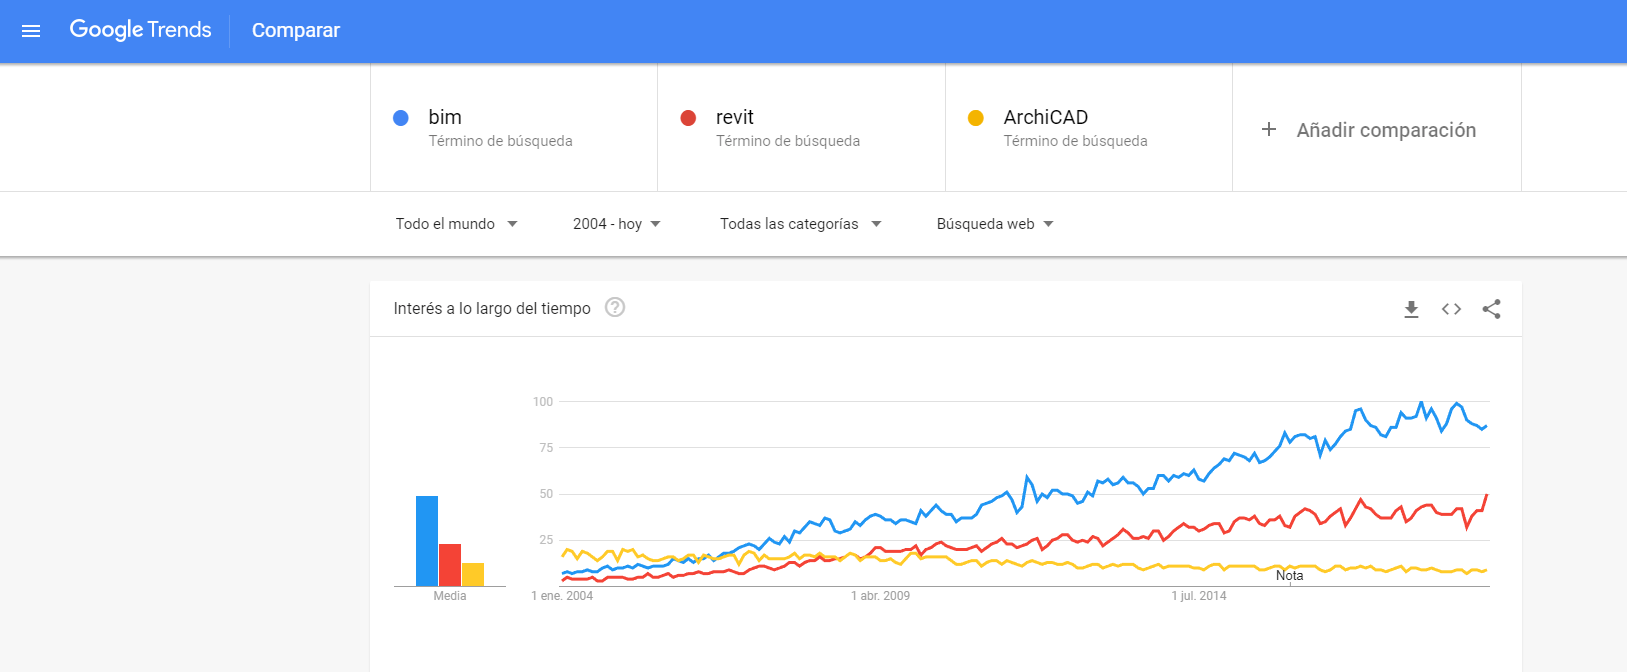Open the hamburger main menu

tap(31, 31)
